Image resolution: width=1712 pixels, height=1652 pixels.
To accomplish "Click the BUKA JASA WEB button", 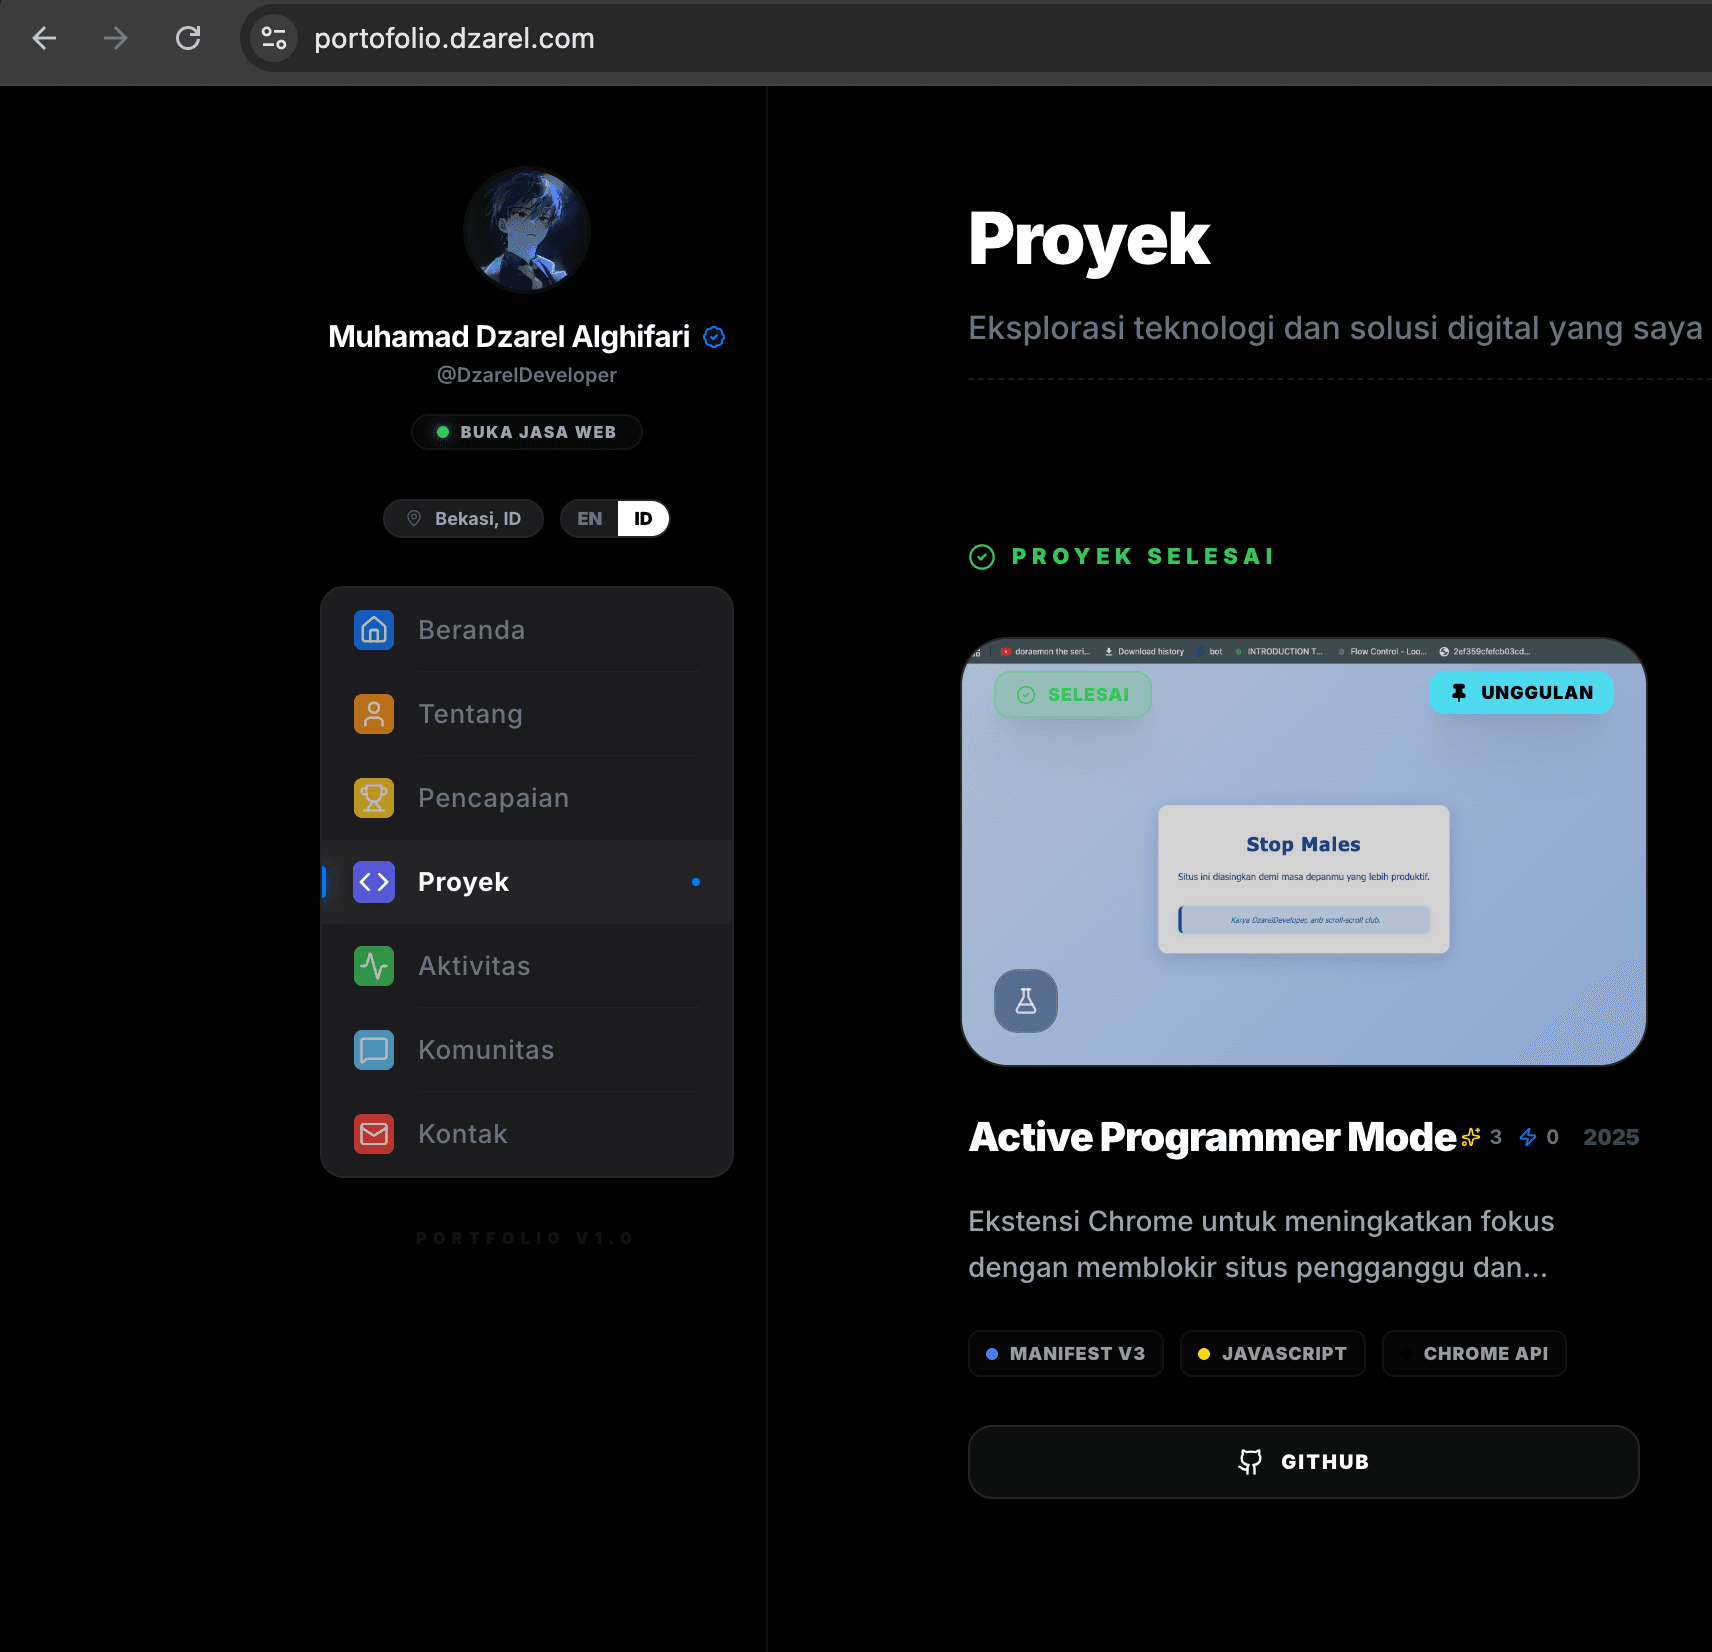I will pyautogui.click(x=527, y=431).
